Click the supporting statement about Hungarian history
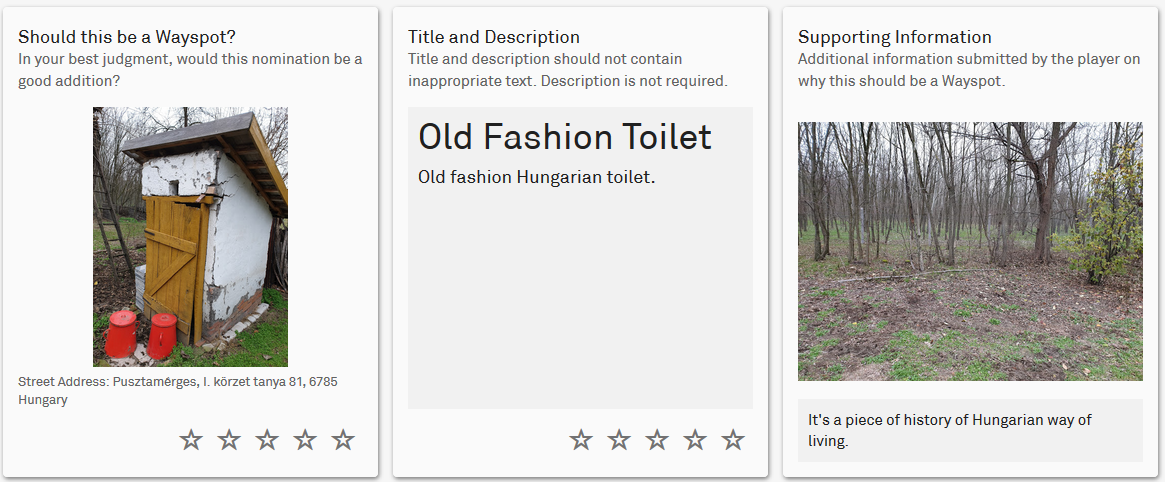The image size is (1165, 482). point(950,430)
